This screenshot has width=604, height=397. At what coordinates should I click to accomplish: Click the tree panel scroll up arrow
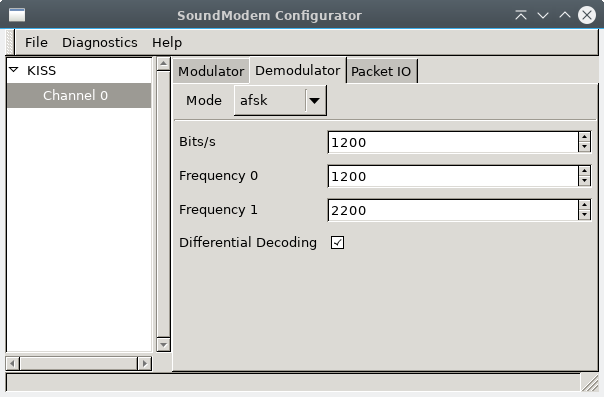coord(163,64)
